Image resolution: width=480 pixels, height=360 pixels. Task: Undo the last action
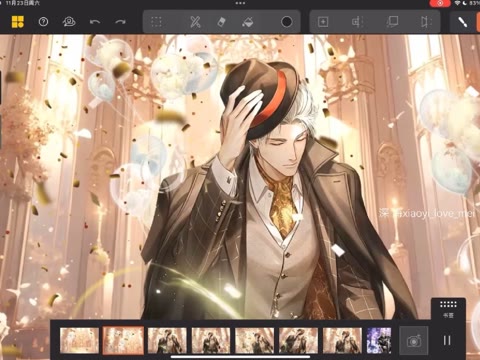point(95,22)
